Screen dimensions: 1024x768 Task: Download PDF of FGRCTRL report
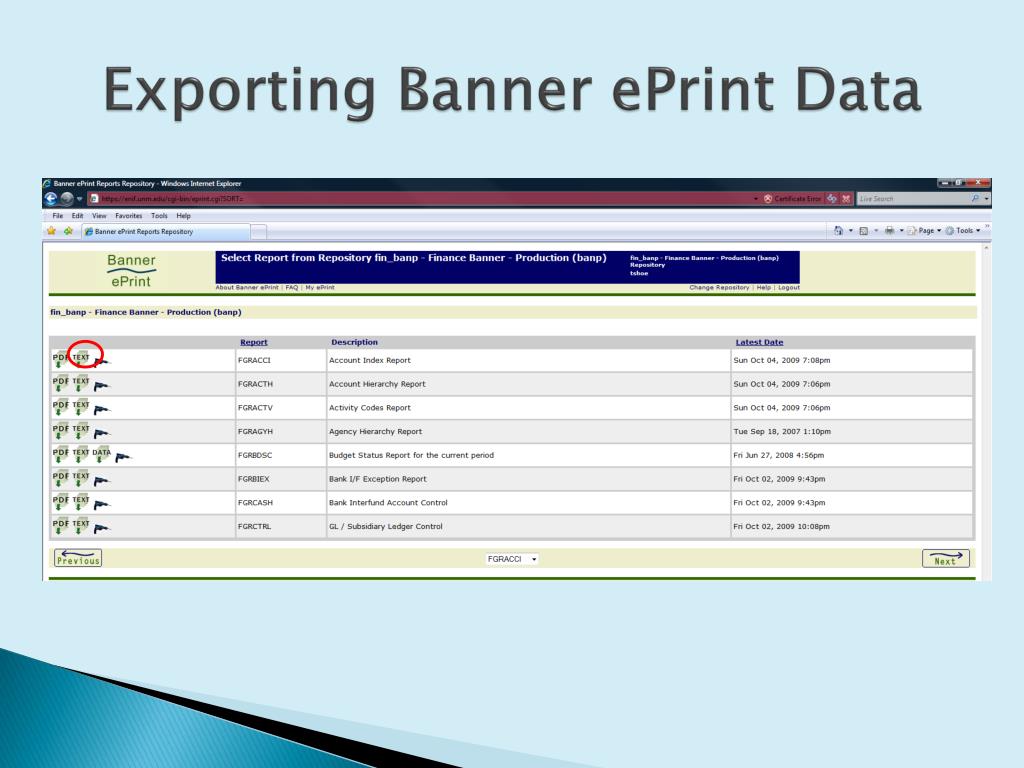(x=60, y=526)
